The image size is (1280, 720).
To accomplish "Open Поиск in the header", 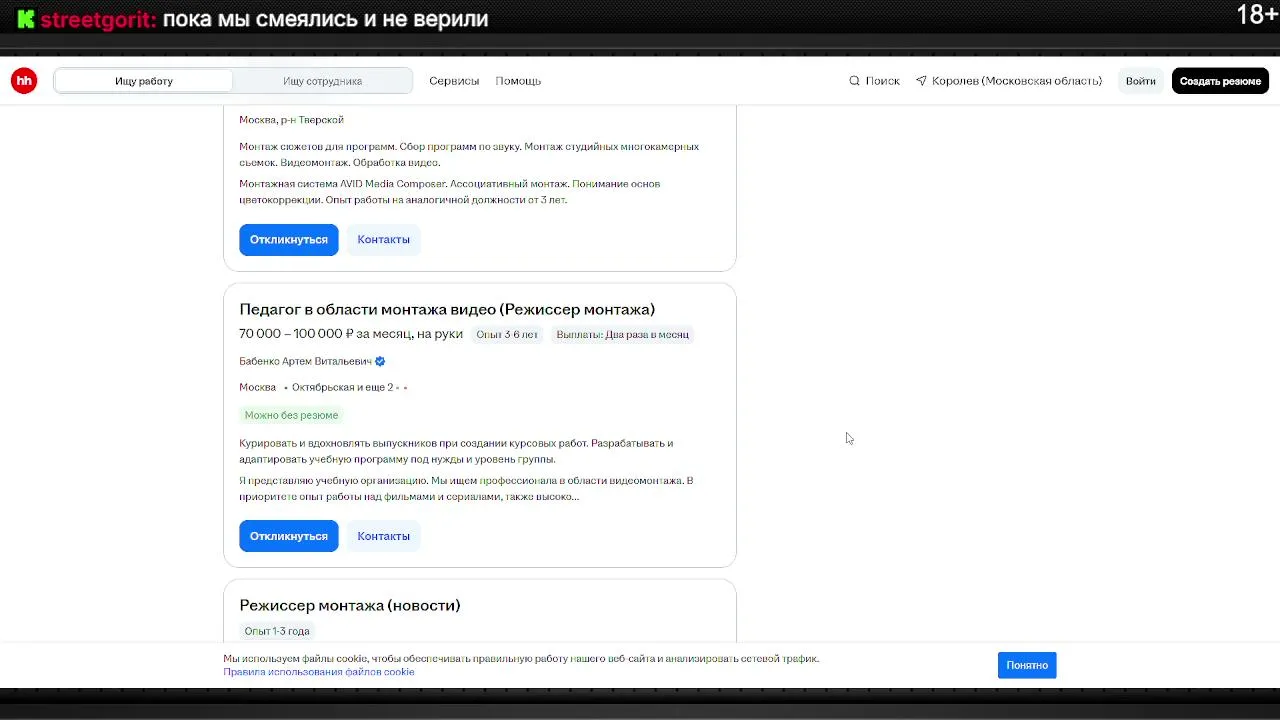I will (874, 81).
